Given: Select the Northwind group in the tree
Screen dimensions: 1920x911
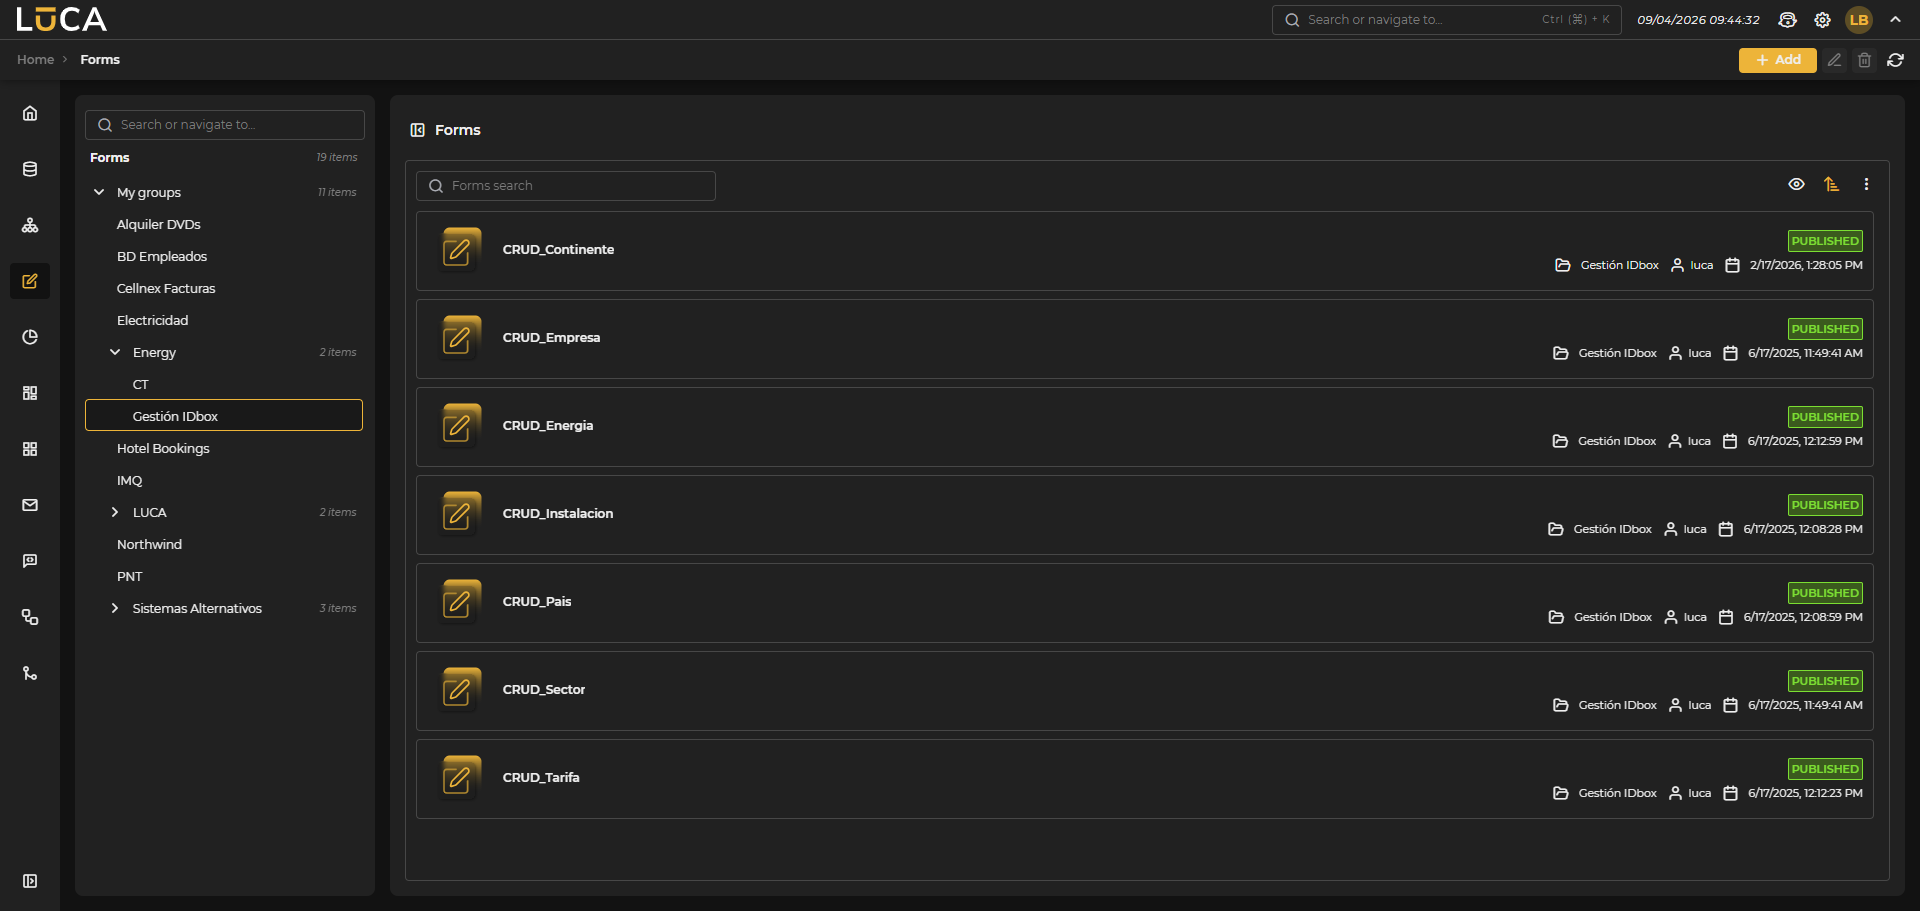Looking at the screenshot, I should point(149,544).
